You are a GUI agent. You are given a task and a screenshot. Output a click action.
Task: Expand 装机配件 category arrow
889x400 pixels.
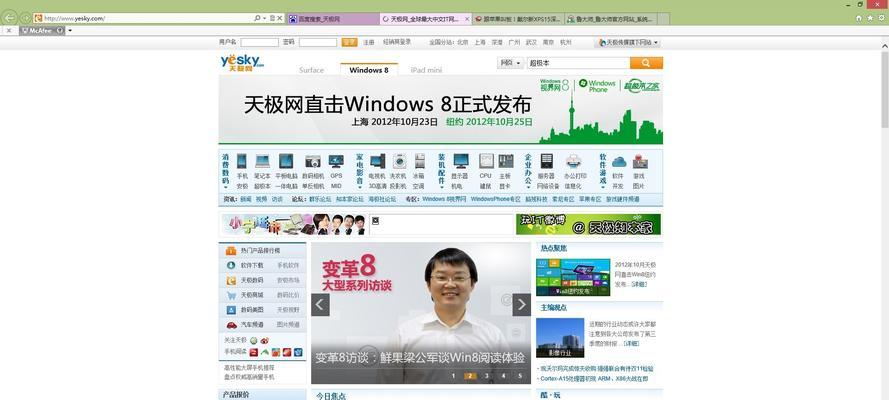coord(442,187)
